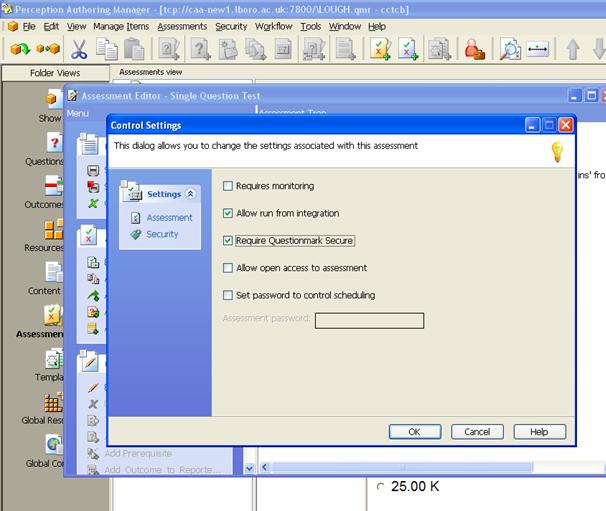Click the Cut scissors icon in toolbar
This screenshot has height=511, width=606.
click(79, 48)
